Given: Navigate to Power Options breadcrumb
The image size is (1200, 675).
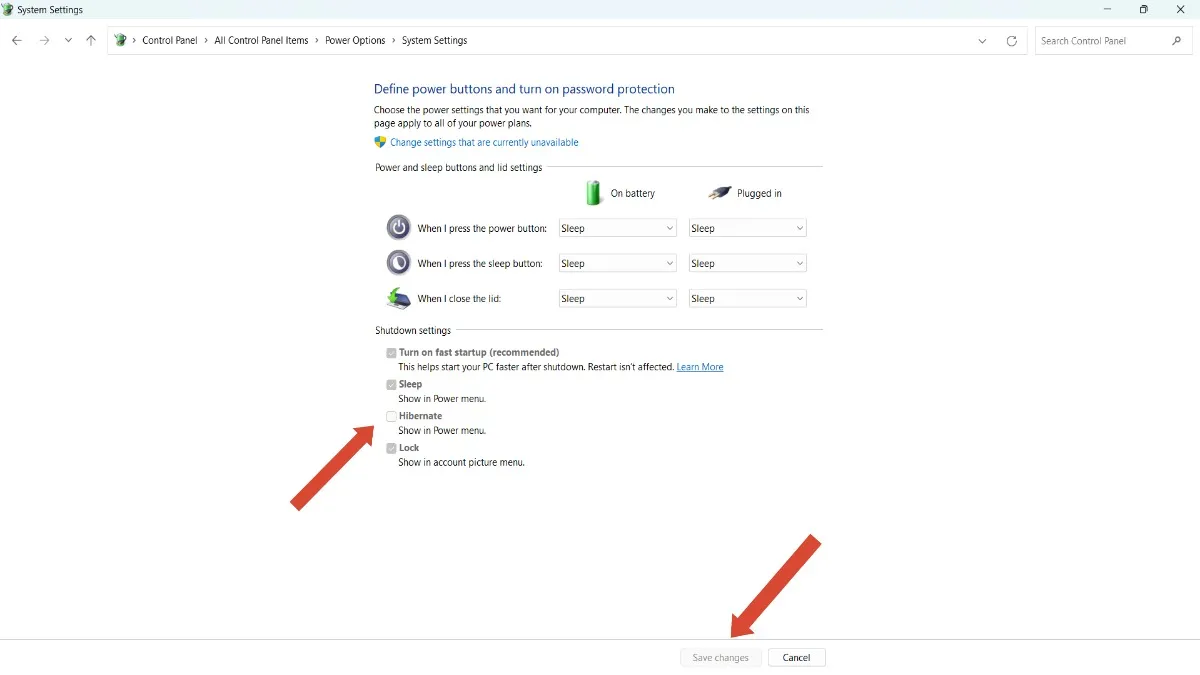Looking at the screenshot, I should click(355, 41).
